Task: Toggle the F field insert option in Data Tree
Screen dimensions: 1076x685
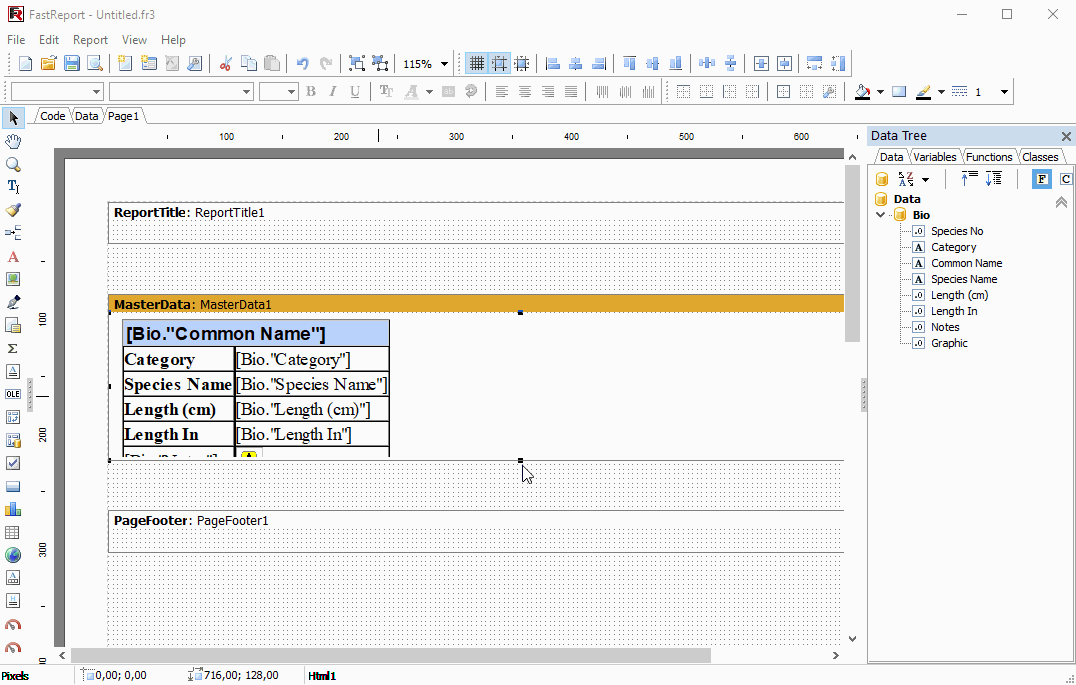Action: (1042, 179)
